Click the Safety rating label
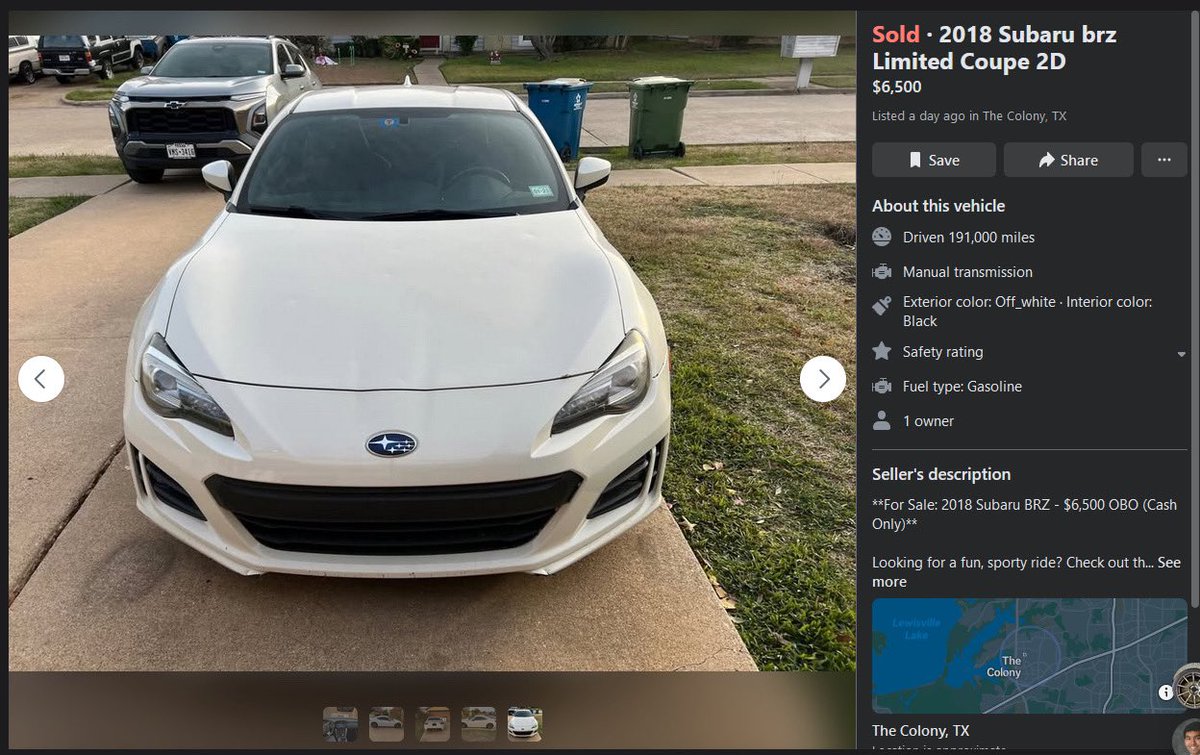1200x755 pixels. 943,352
